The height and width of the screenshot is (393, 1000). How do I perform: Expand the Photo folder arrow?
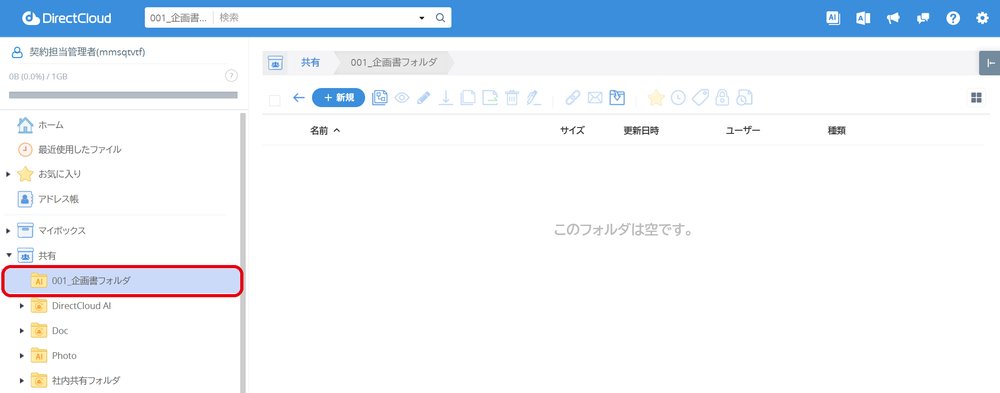tap(22, 355)
